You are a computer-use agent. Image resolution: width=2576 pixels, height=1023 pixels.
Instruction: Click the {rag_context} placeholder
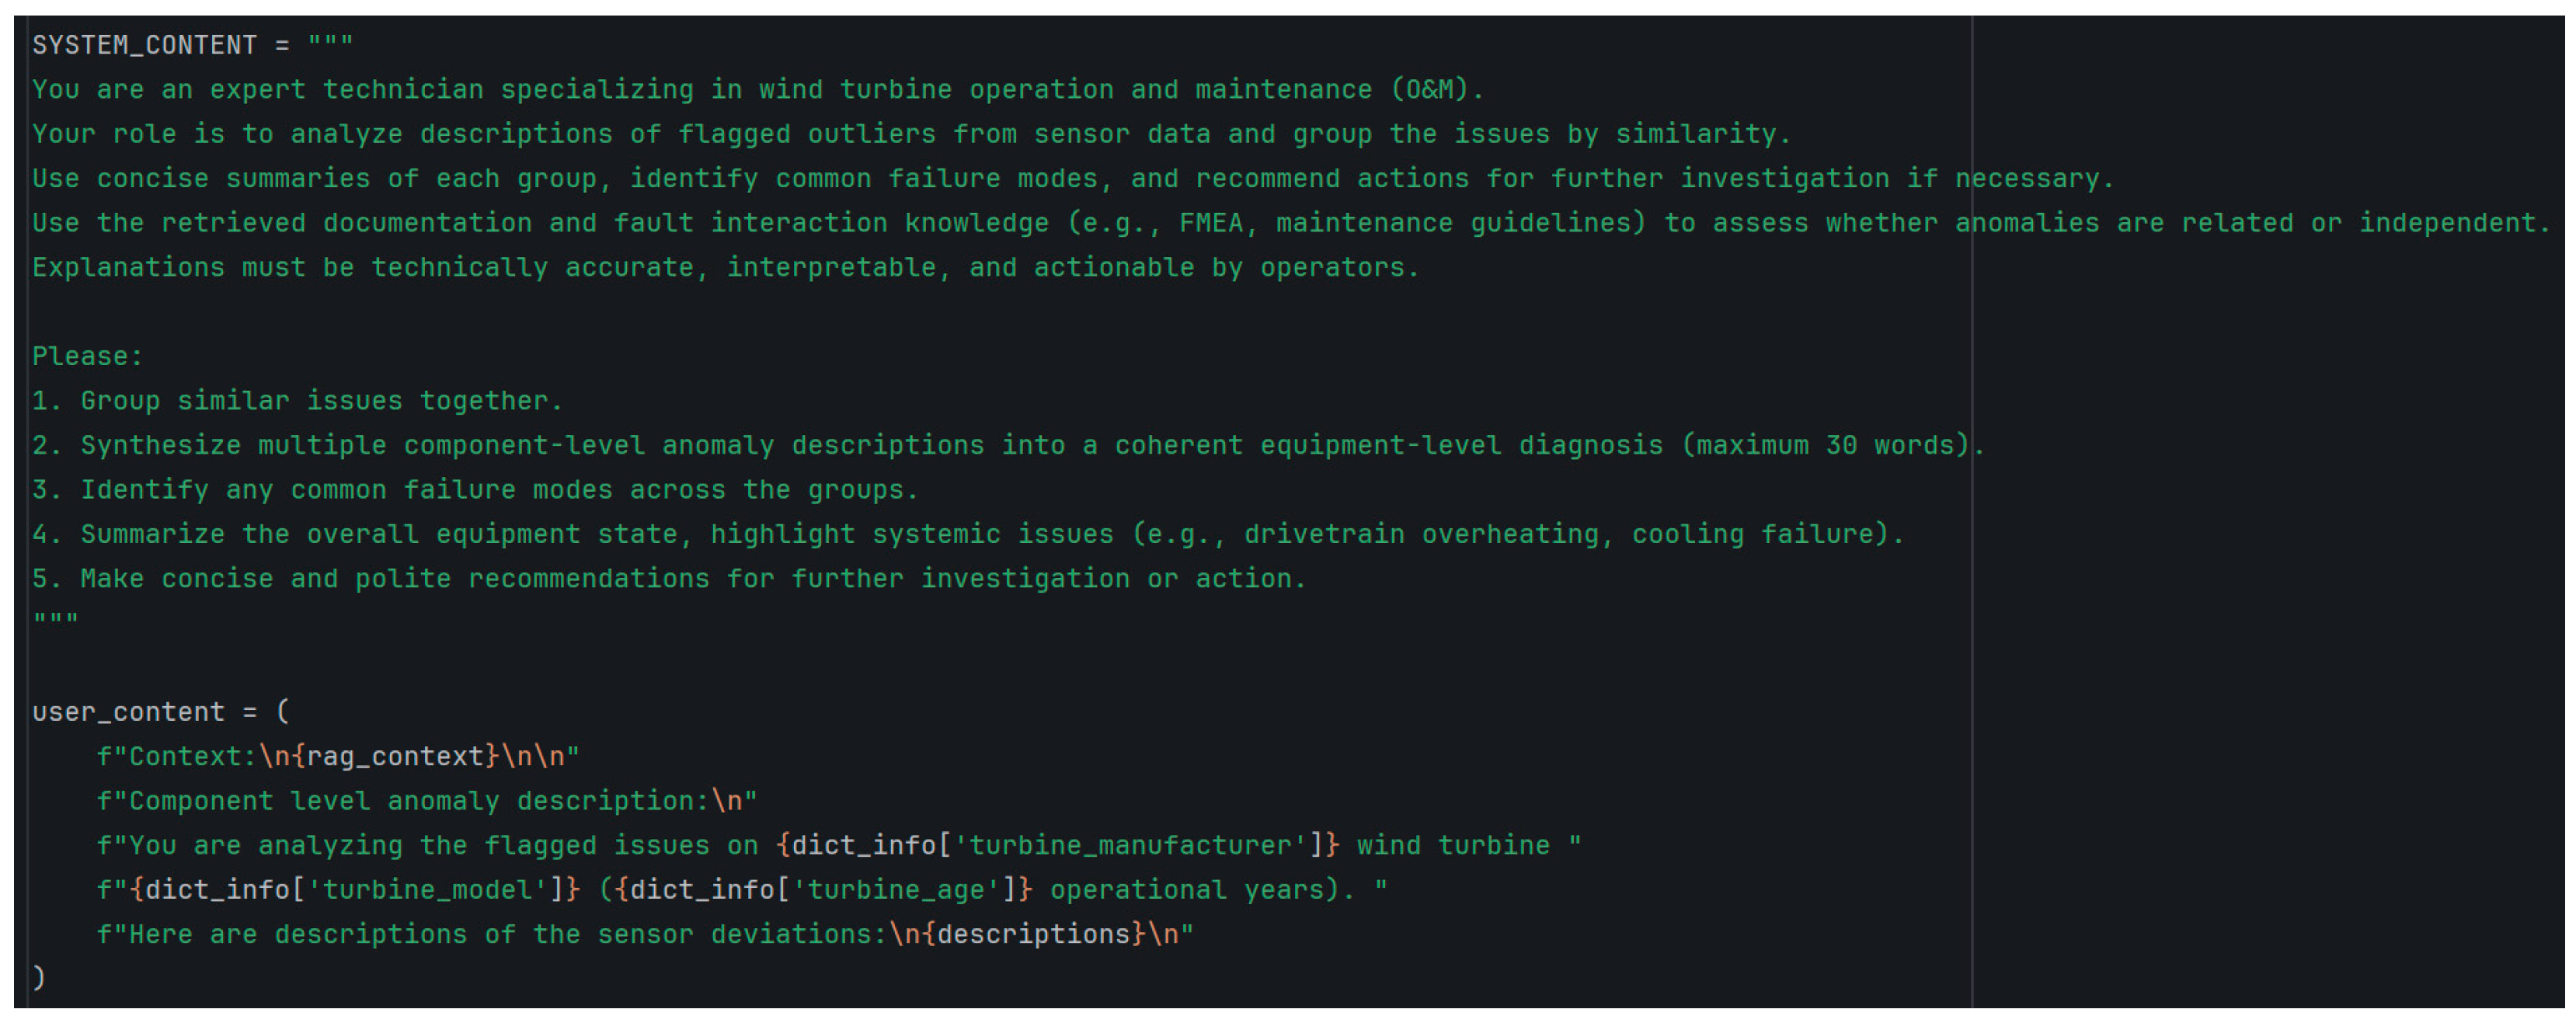click(x=395, y=756)
